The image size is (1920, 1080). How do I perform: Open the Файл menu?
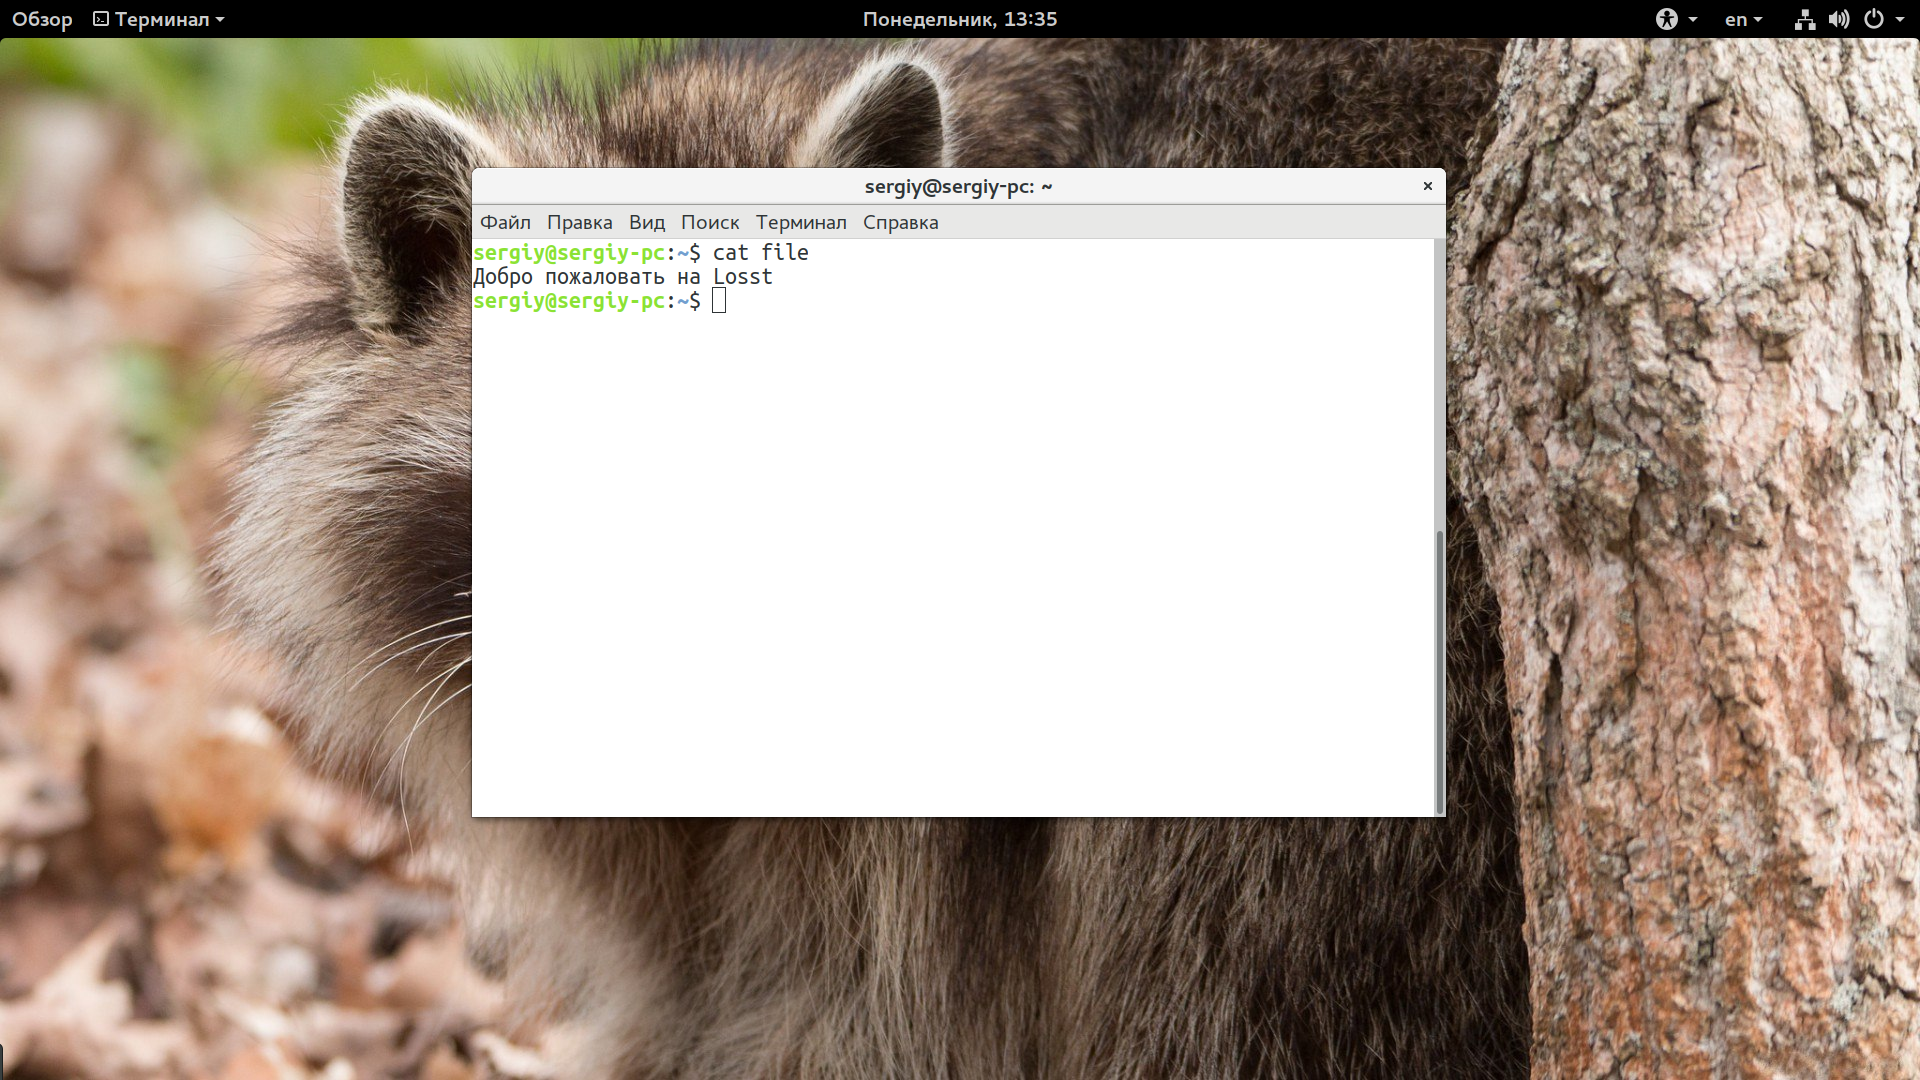pos(506,222)
